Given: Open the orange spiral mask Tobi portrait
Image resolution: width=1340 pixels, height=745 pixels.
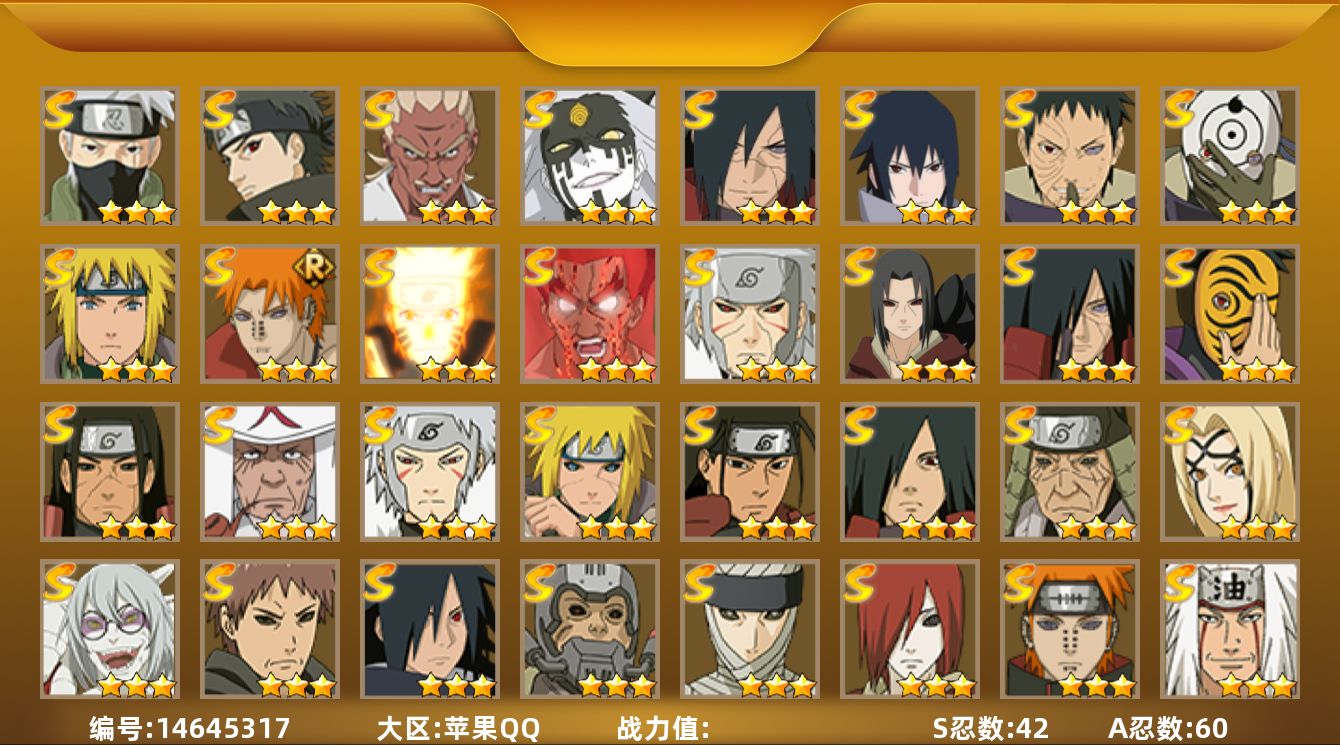Looking at the screenshot, I should click(1229, 314).
